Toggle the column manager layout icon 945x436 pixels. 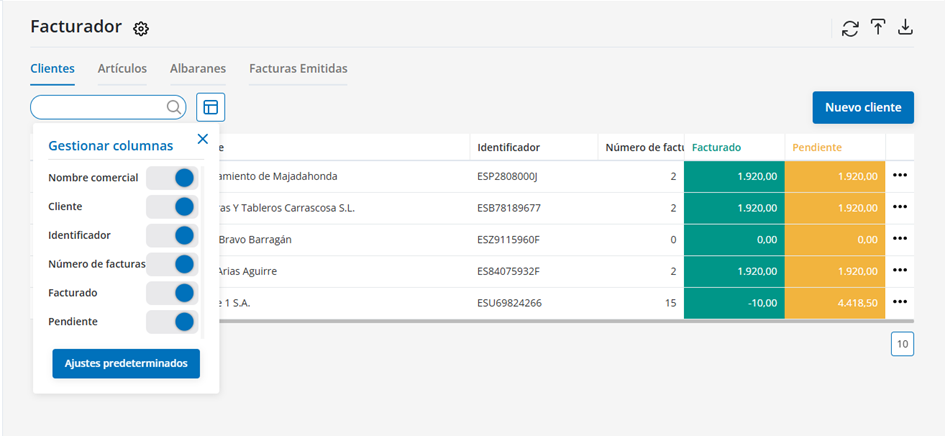(210, 107)
